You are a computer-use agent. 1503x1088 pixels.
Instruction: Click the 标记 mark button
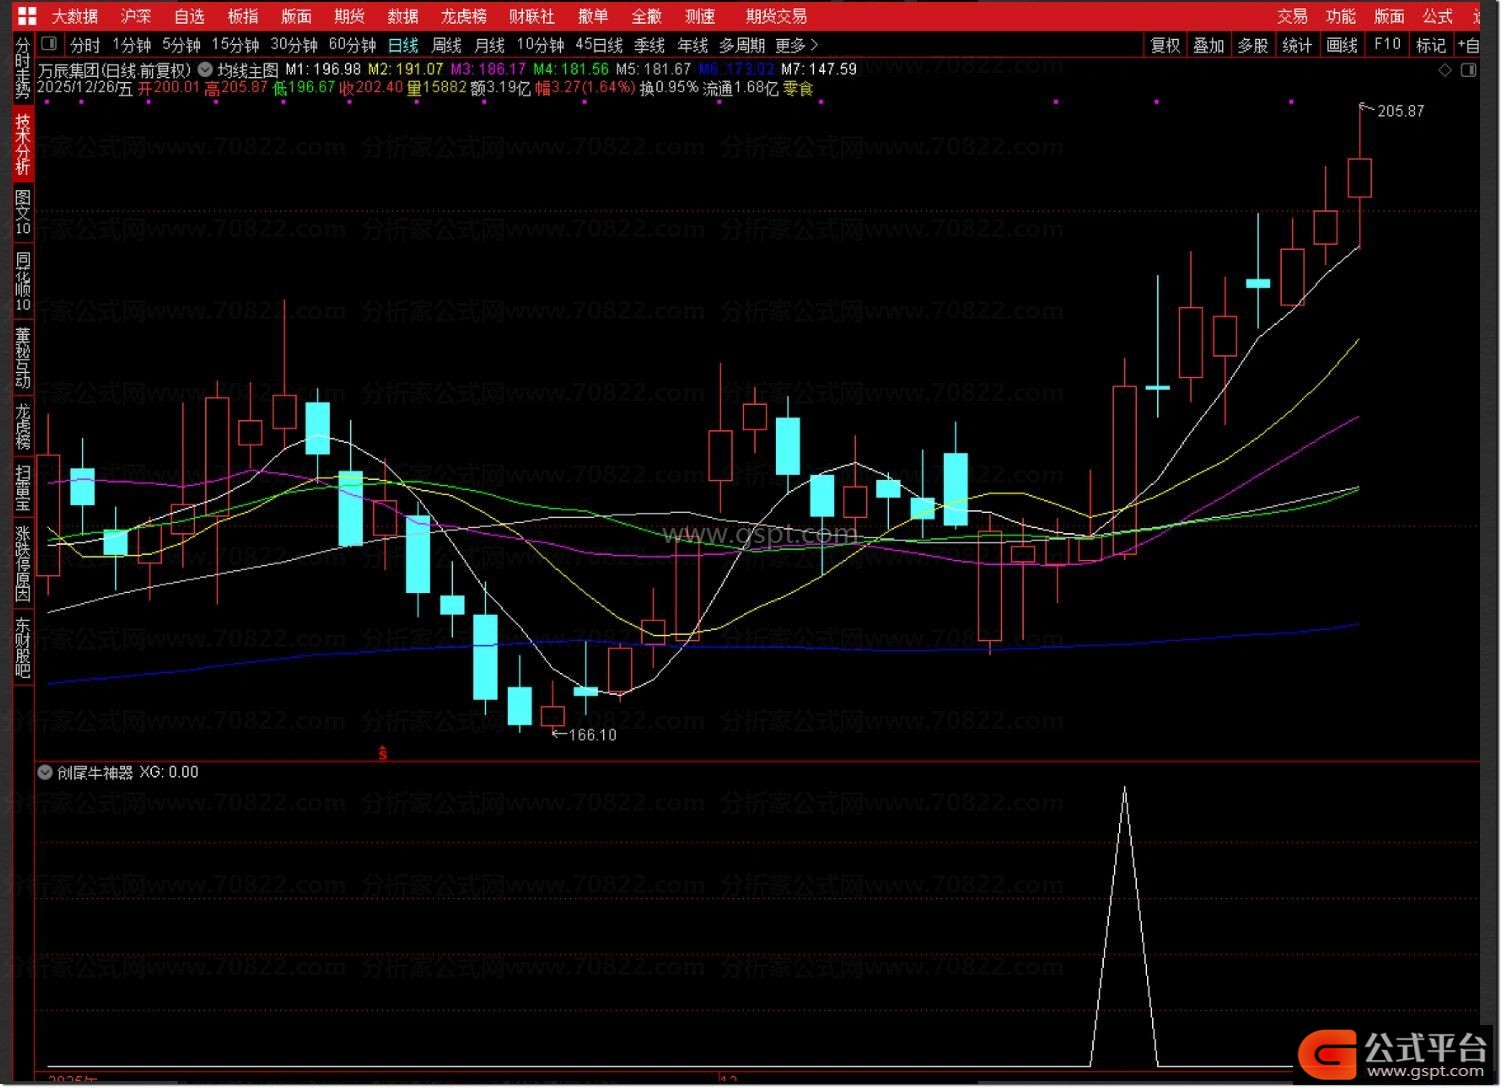tap(1431, 45)
